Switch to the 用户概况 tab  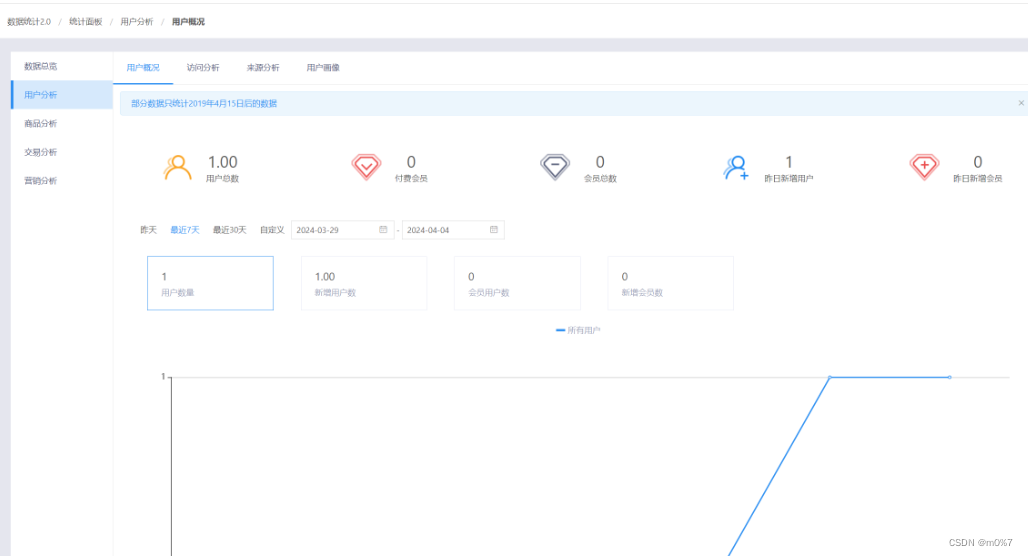pos(143,68)
